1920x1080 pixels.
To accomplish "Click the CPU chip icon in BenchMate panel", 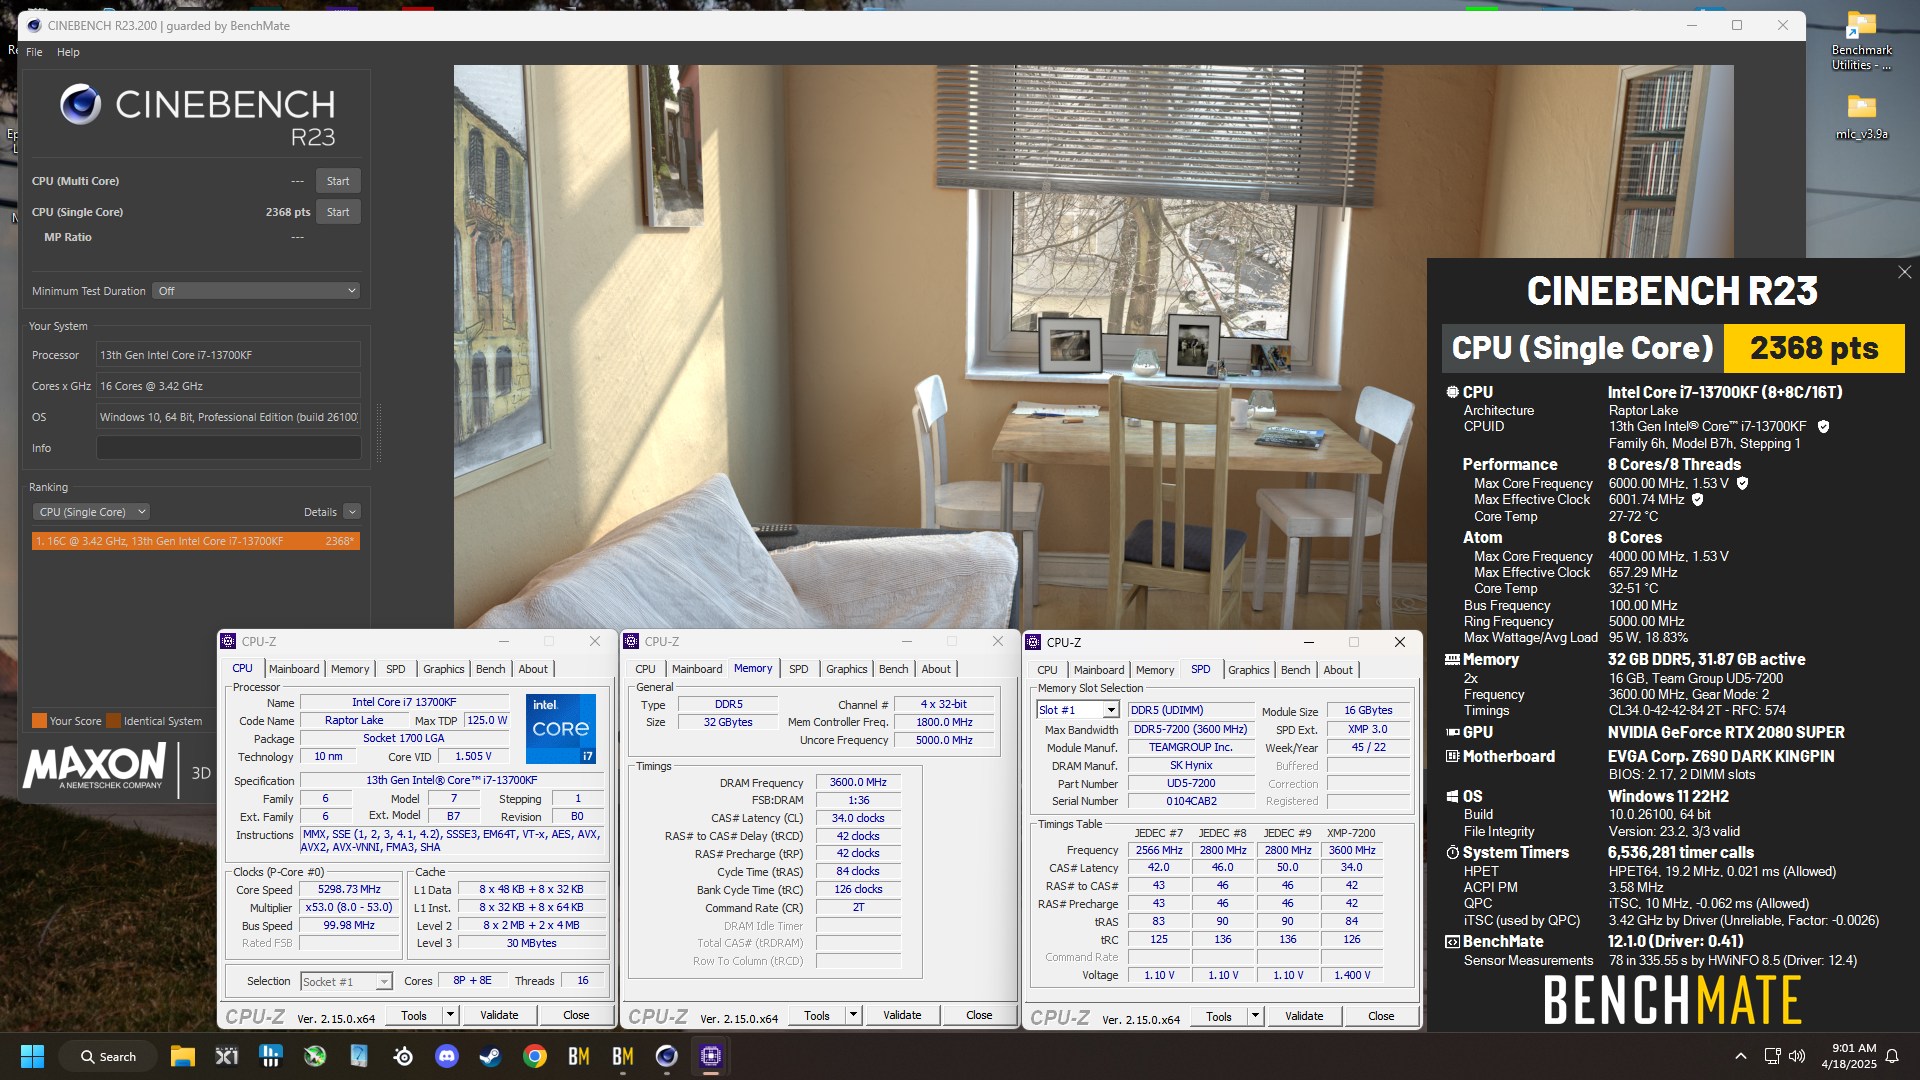I will click(1452, 392).
